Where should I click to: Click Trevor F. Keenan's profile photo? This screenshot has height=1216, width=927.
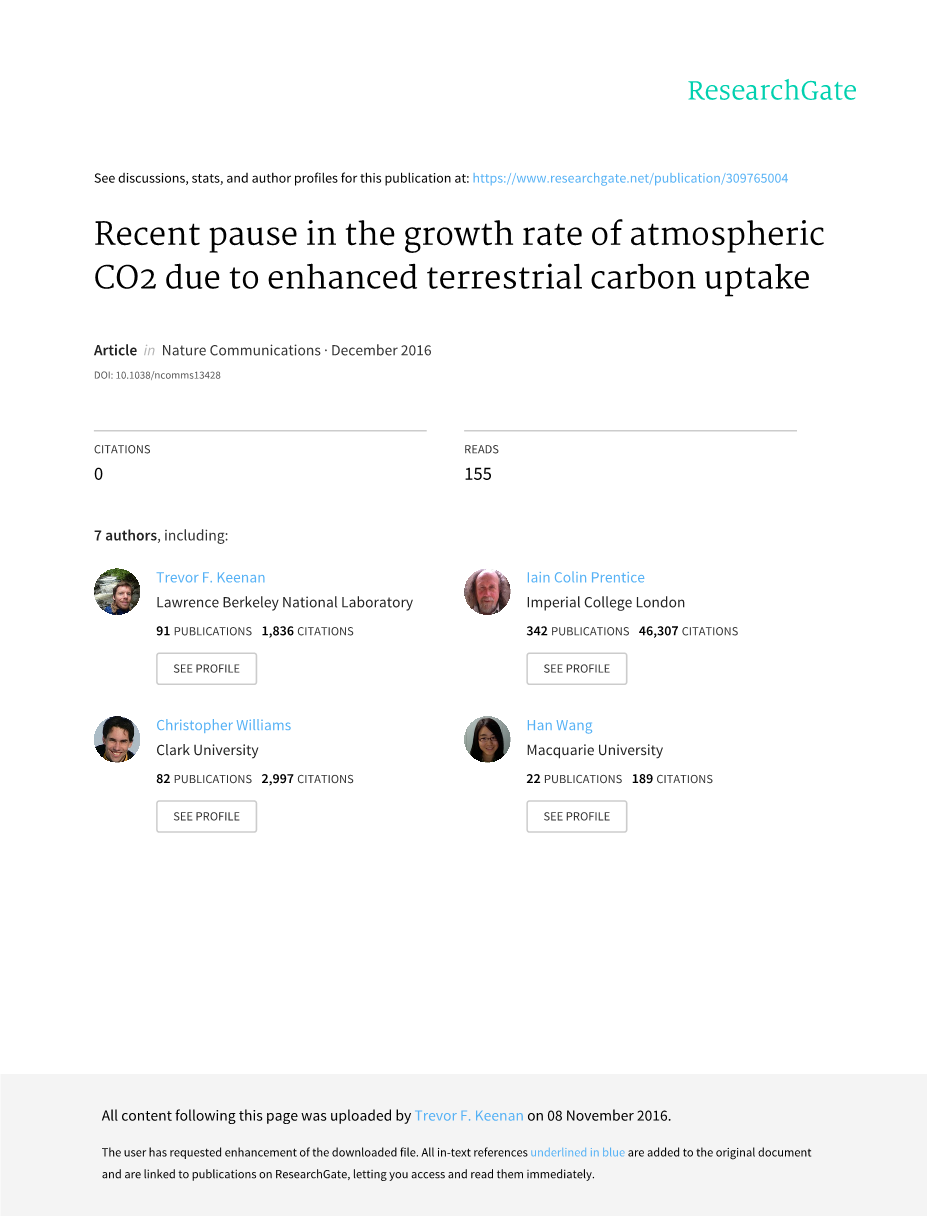[117, 592]
